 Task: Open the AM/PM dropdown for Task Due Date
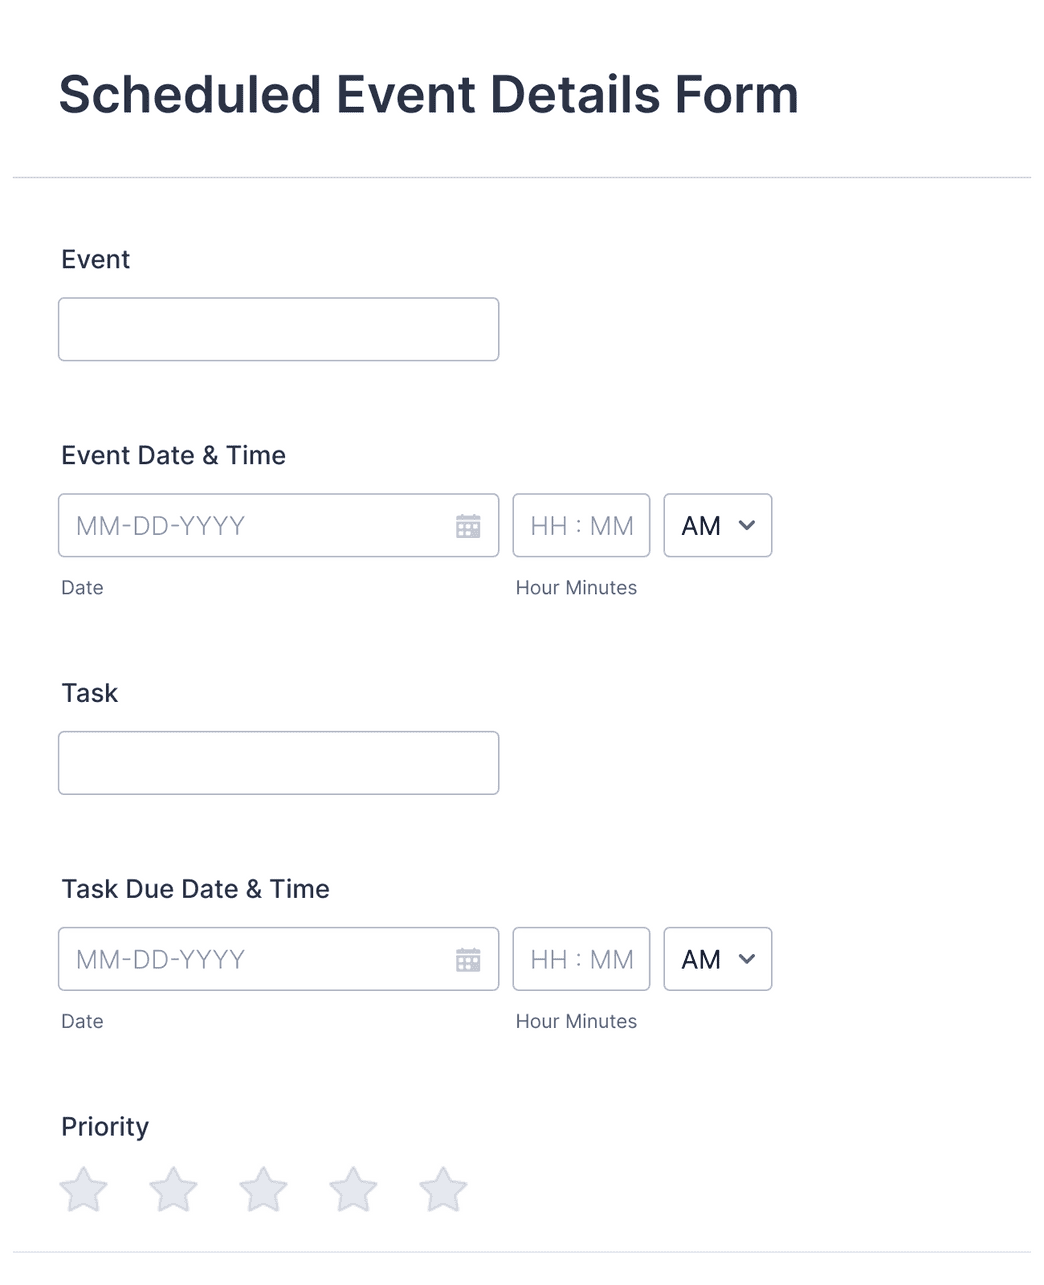point(717,959)
